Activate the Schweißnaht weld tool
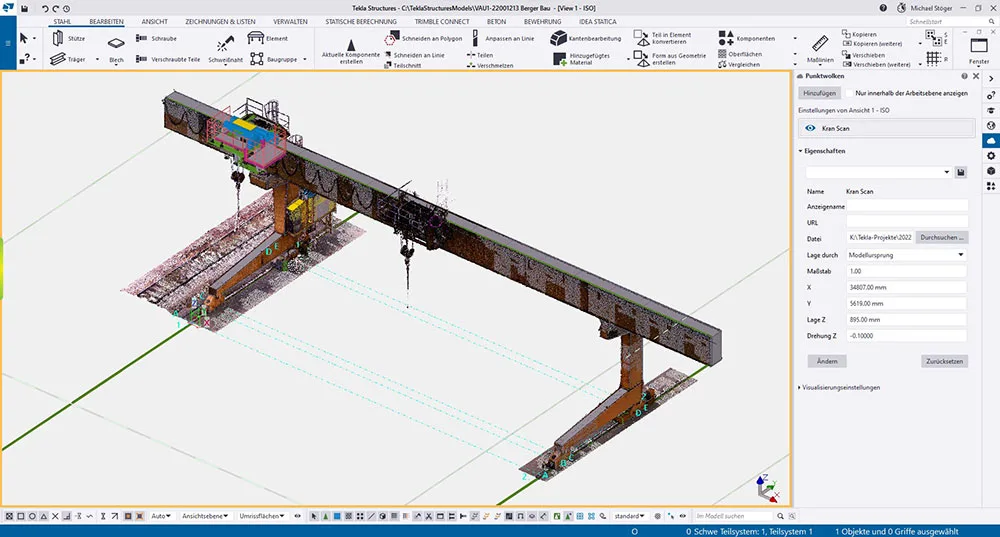This screenshot has width=1000, height=537. pyautogui.click(x=226, y=50)
